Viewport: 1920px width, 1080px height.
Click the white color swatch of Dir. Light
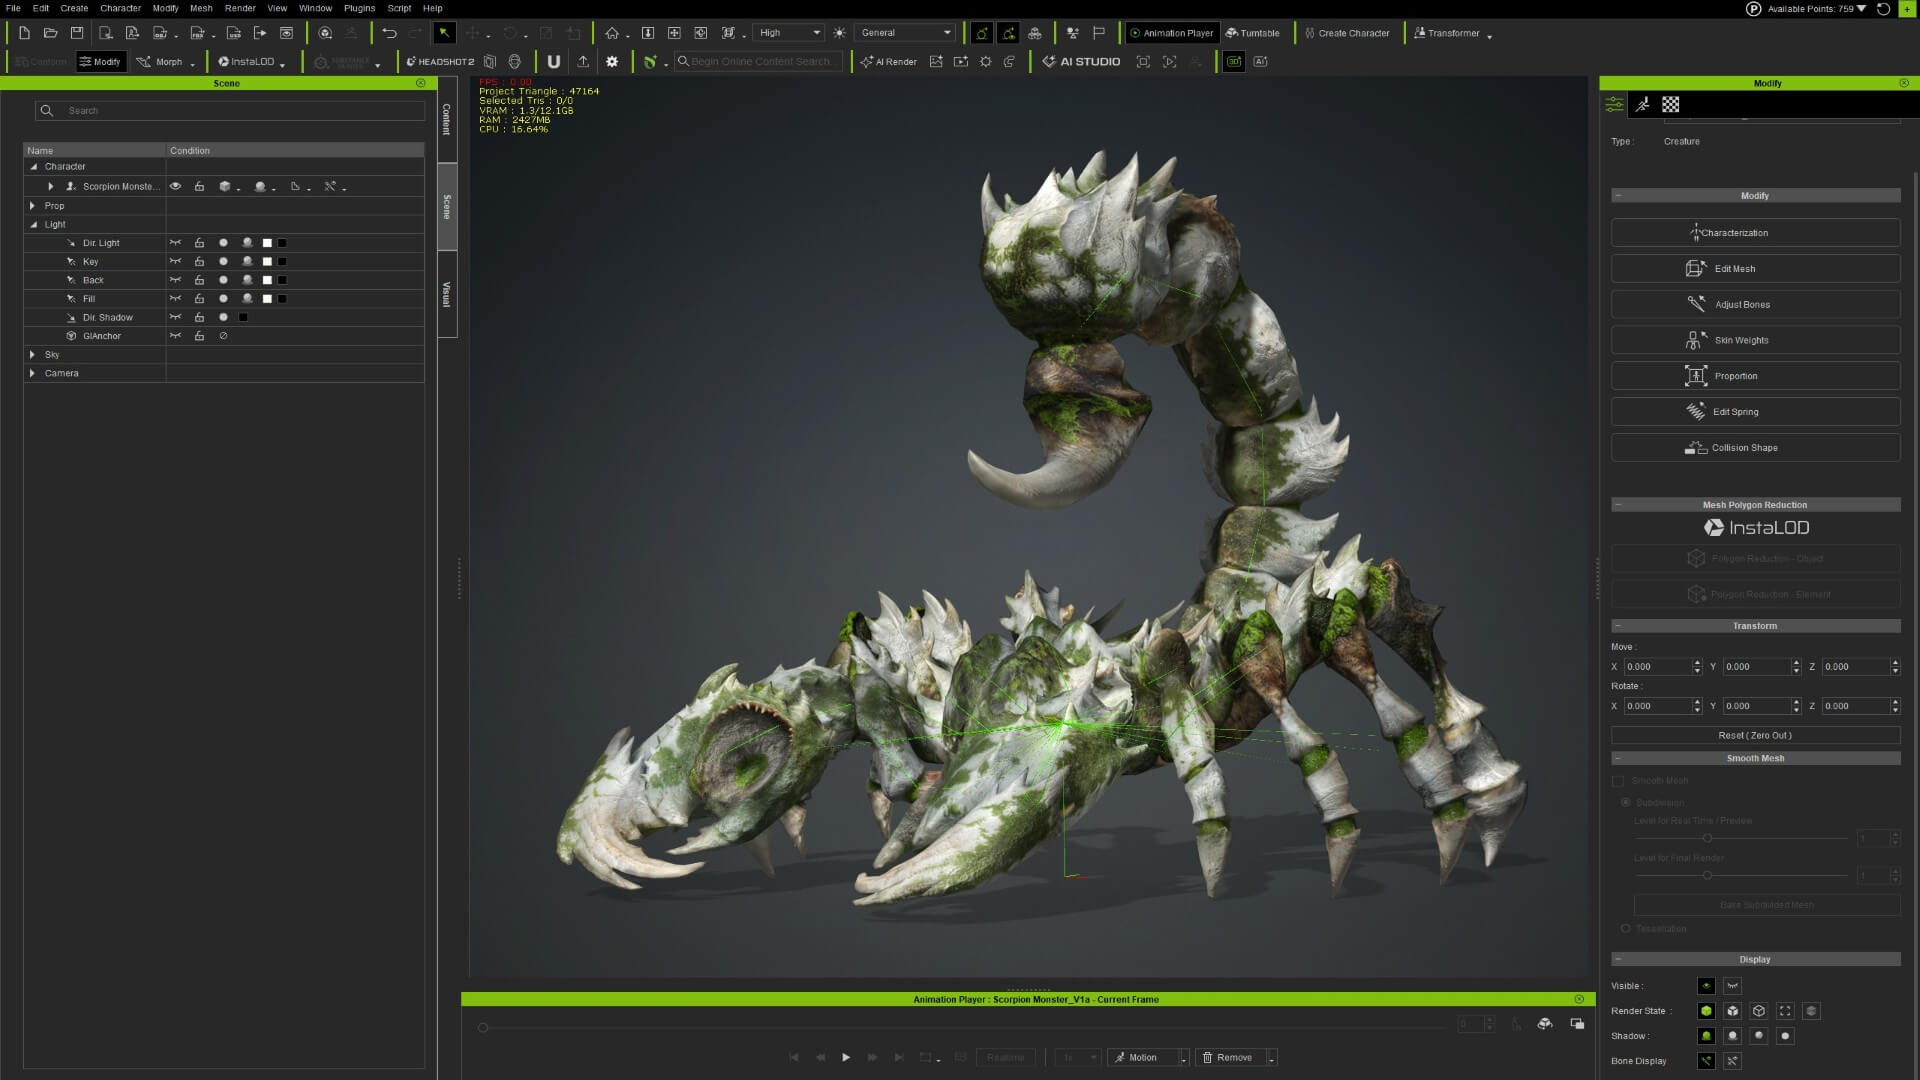coord(267,243)
